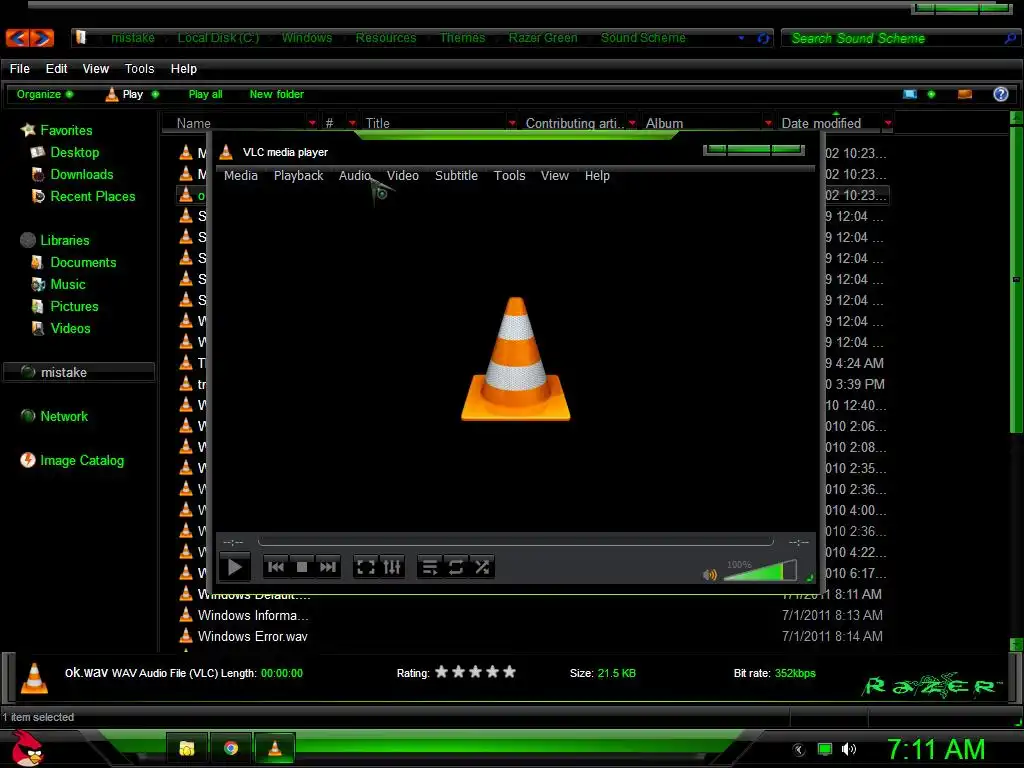Toggle loop mode in VLC
Viewport: 1024px width, 768px height.
(x=456, y=567)
